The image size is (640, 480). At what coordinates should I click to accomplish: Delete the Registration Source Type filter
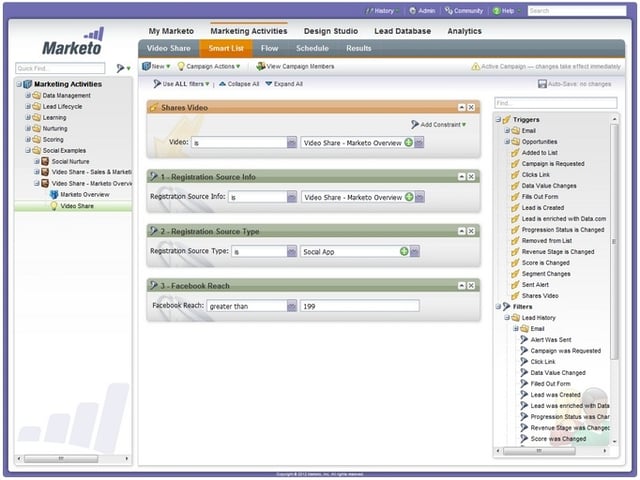(x=471, y=231)
